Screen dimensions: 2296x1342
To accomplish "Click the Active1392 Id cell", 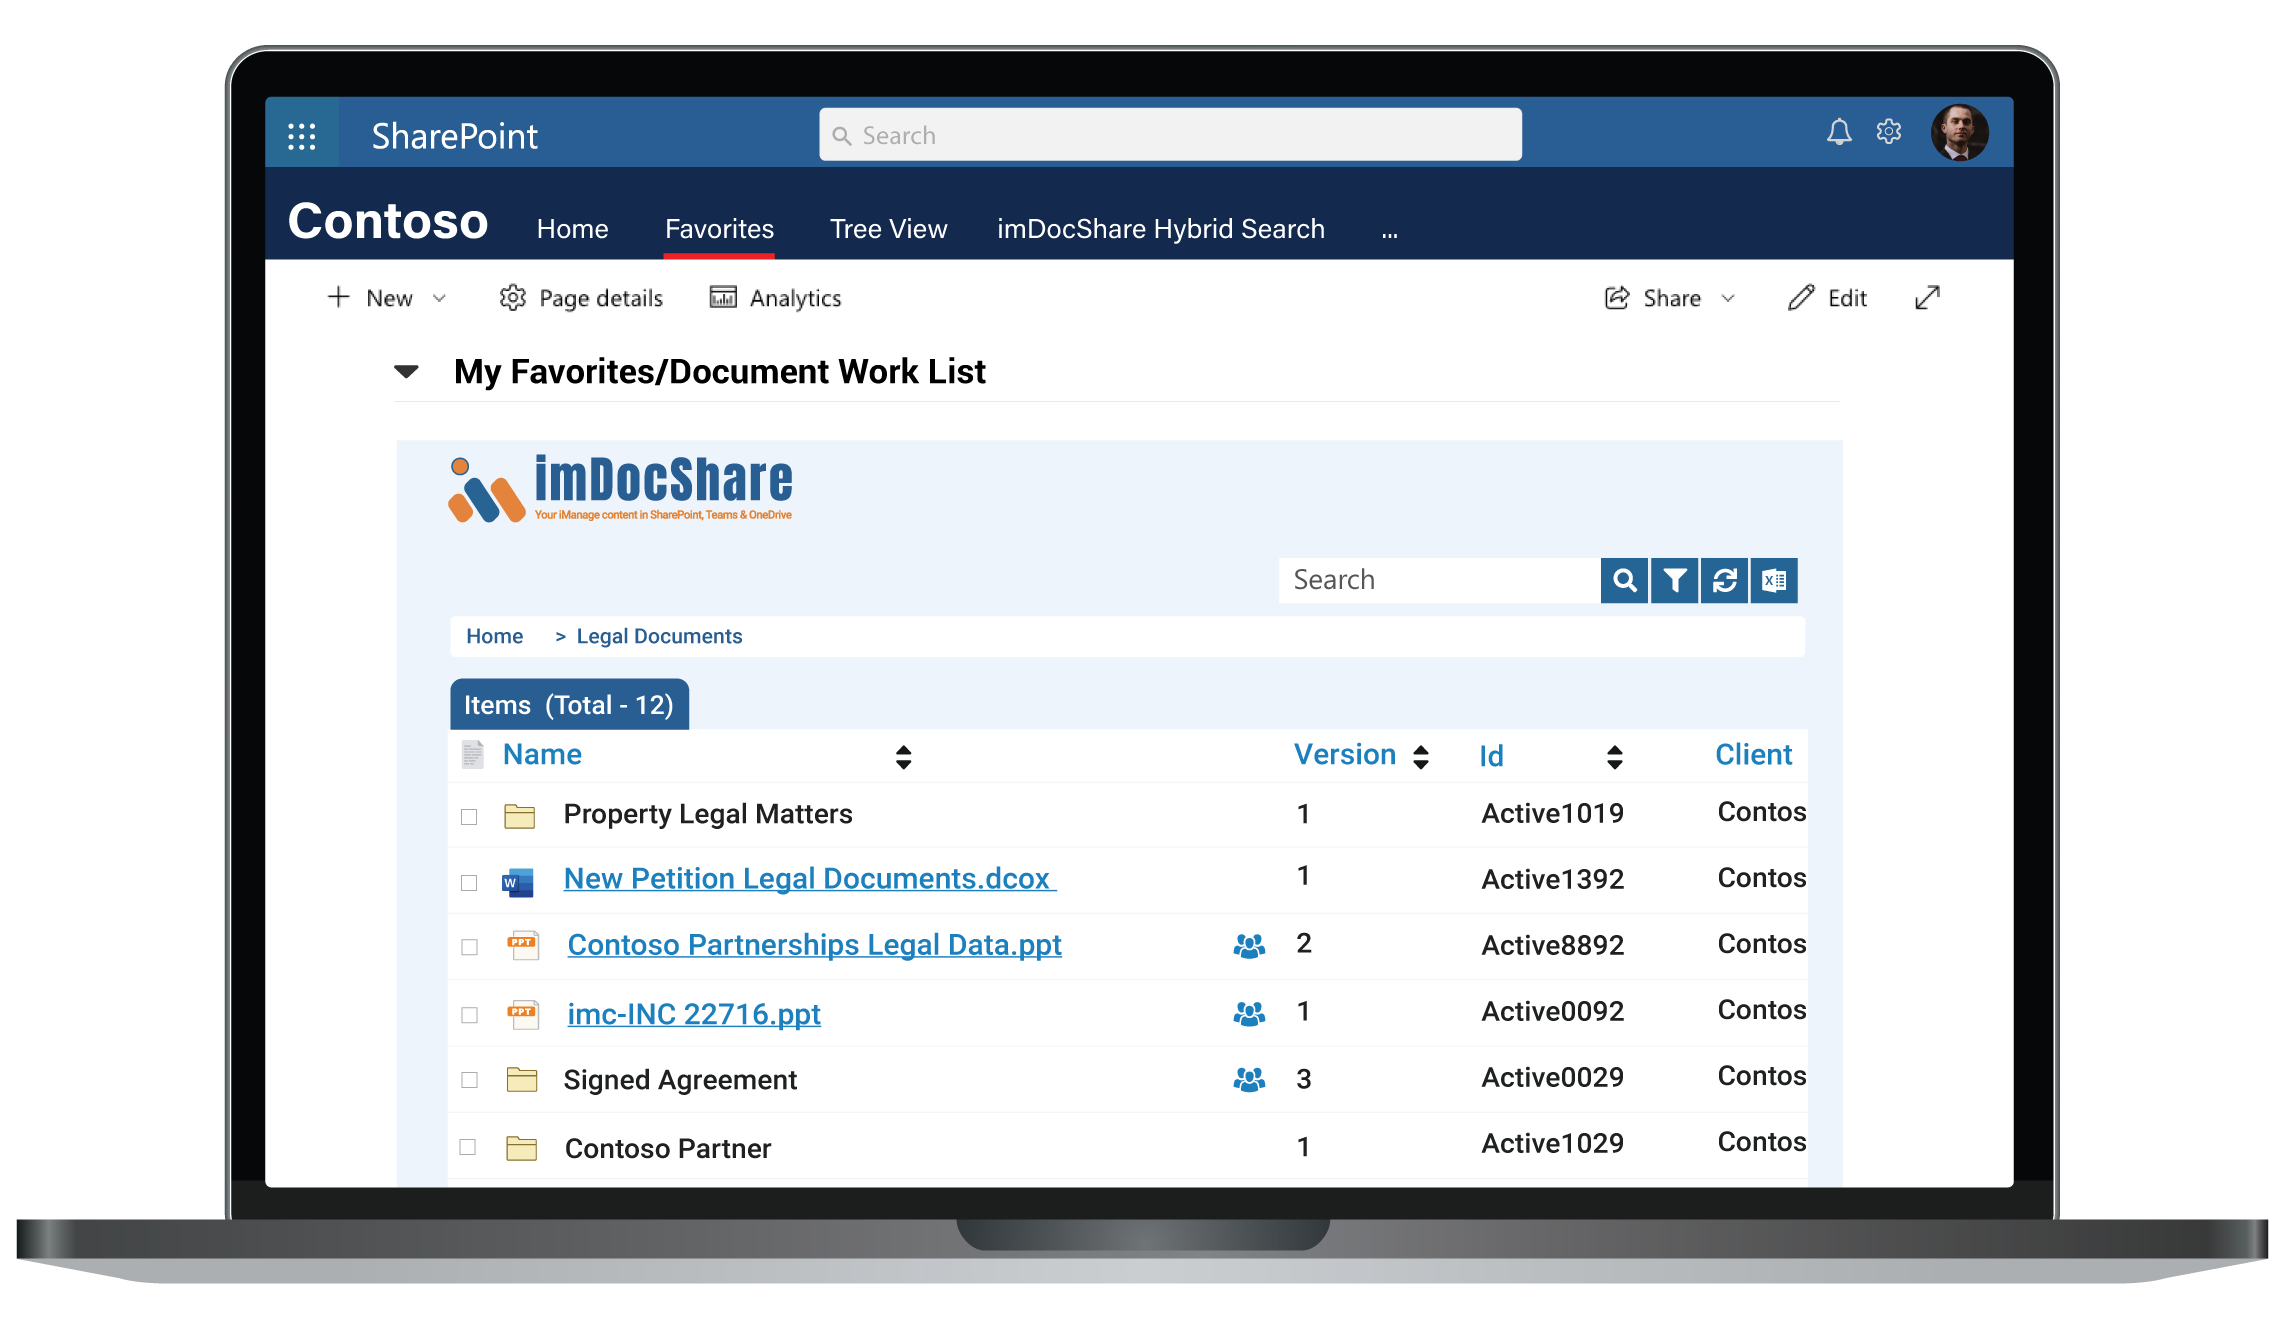I will [x=1552, y=879].
